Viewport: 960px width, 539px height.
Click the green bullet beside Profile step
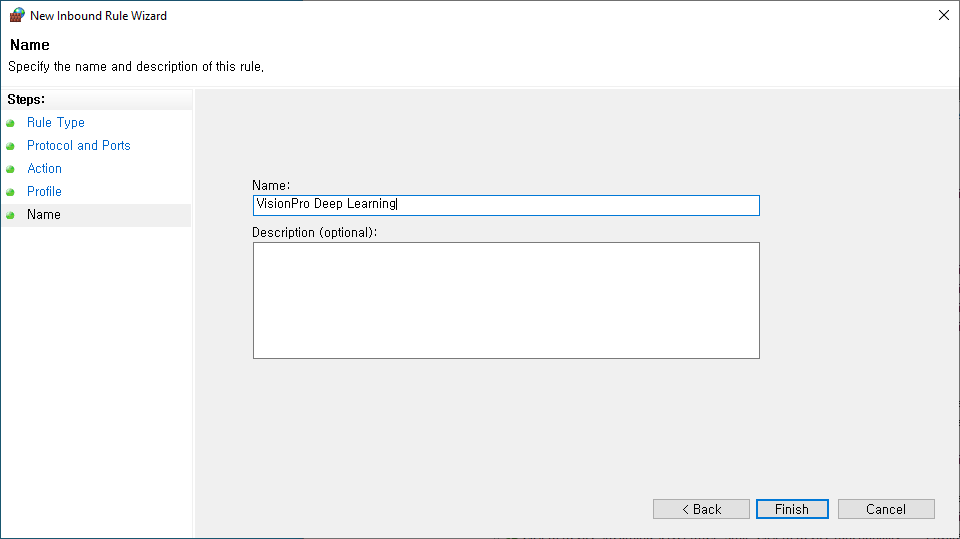coord(10,192)
